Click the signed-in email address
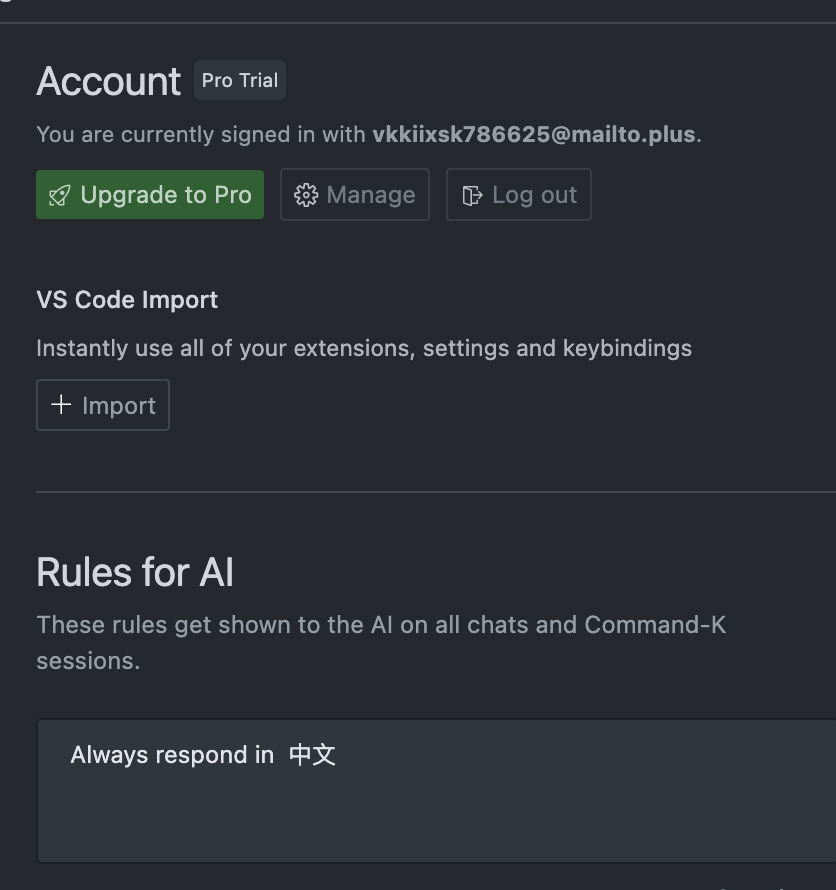The height and width of the screenshot is (890, 836). (533, 135)
